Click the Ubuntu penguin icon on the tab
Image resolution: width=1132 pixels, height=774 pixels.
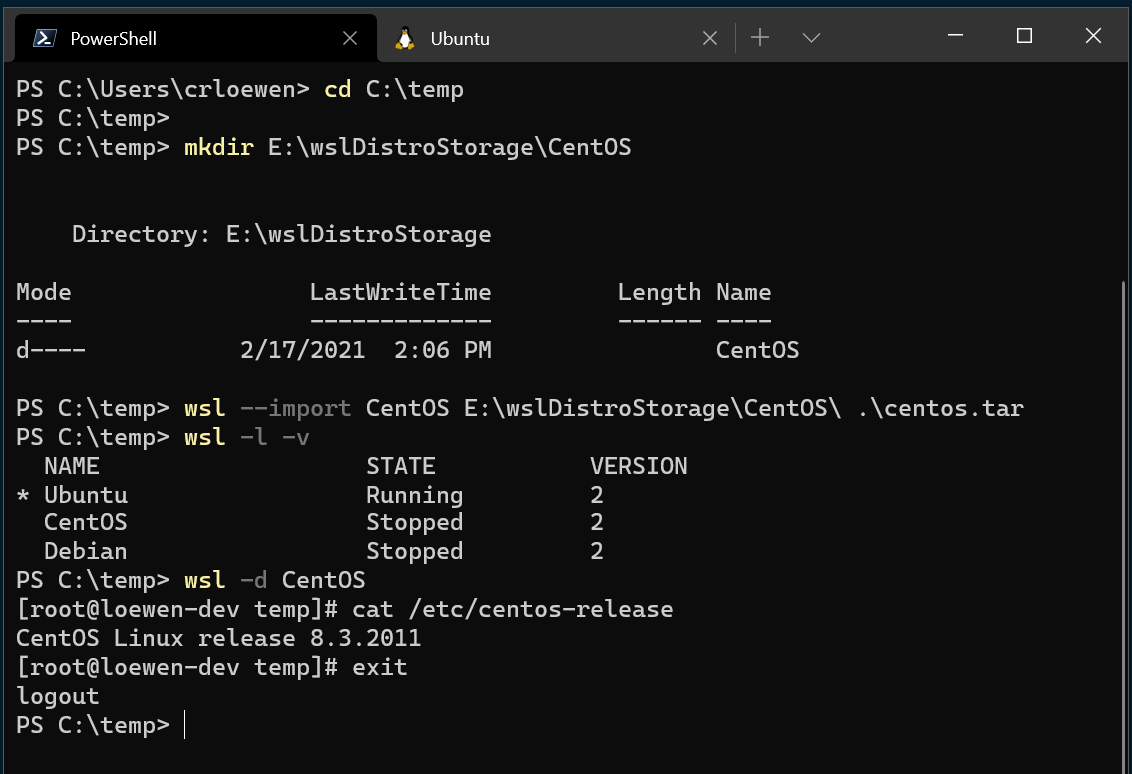point(404,38)
